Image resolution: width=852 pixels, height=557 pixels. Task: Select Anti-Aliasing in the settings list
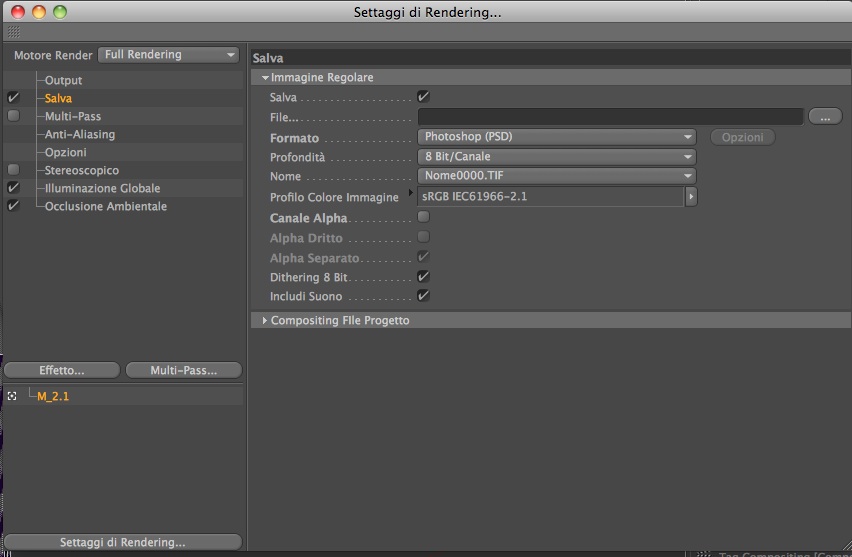pos(80,134)
